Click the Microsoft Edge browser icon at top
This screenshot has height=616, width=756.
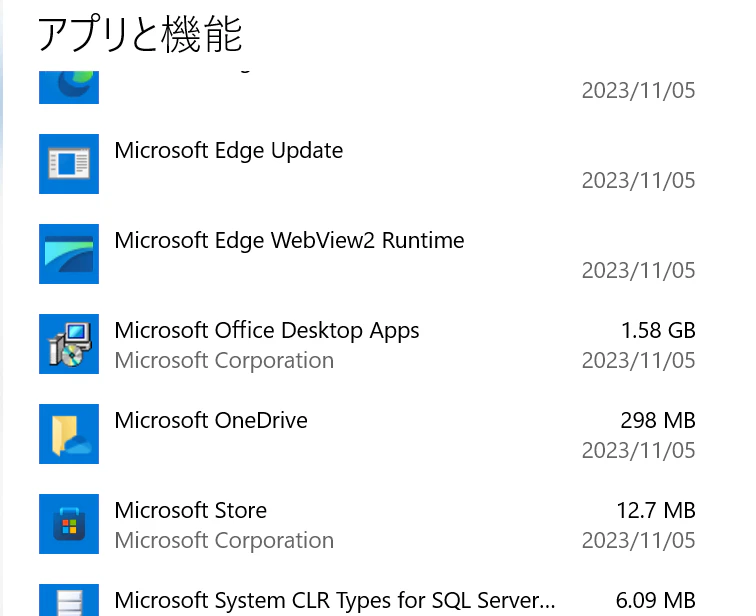coord(69,87)
